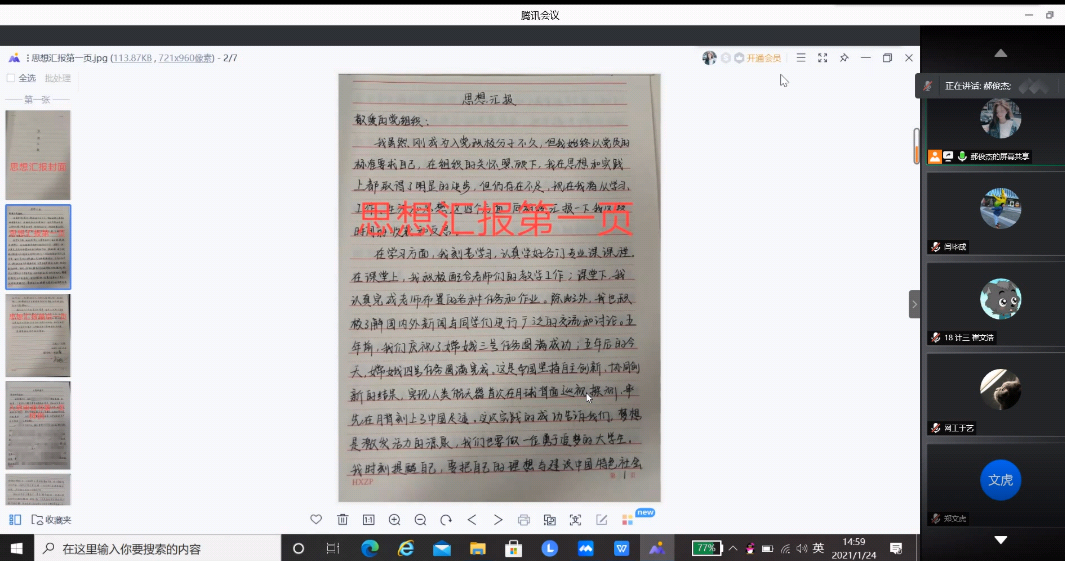This screenshot has width=1065, height=561.
Task: Add the image to favorites with heart icon
Action: click(x=316, y=520)
